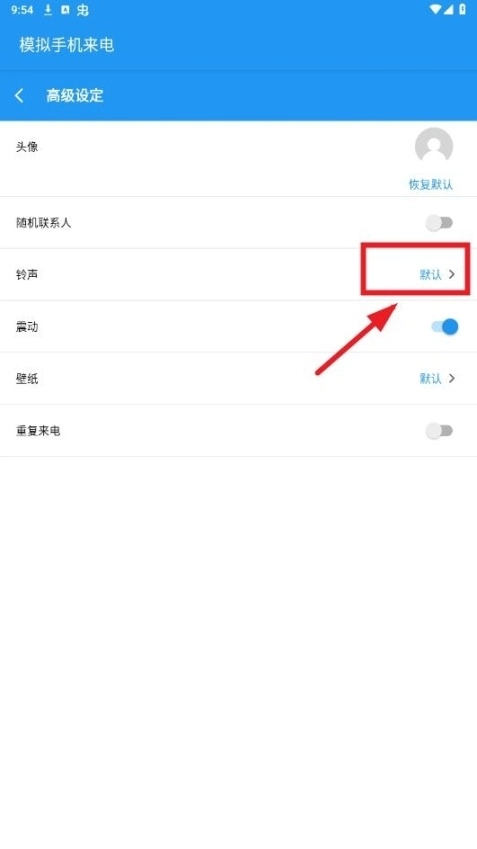Tap 默认 value in the 壁纸 row
The width and height of the screenshot is (477, 849).
430,378
